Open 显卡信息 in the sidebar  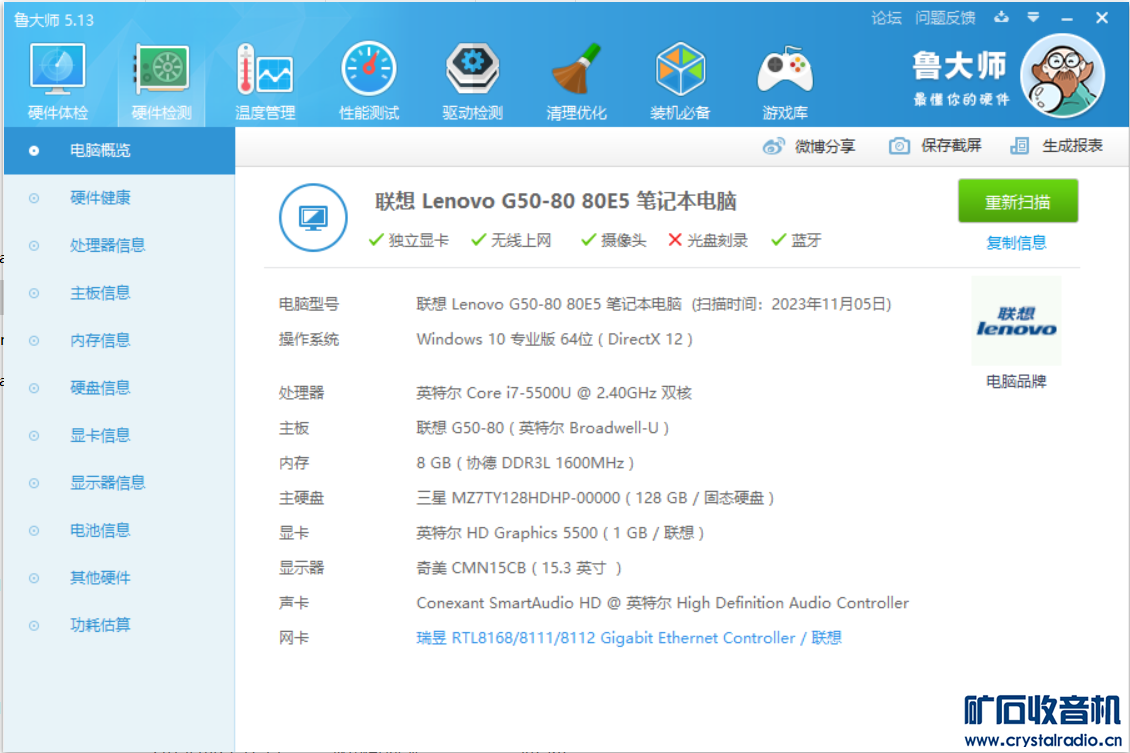100,435
